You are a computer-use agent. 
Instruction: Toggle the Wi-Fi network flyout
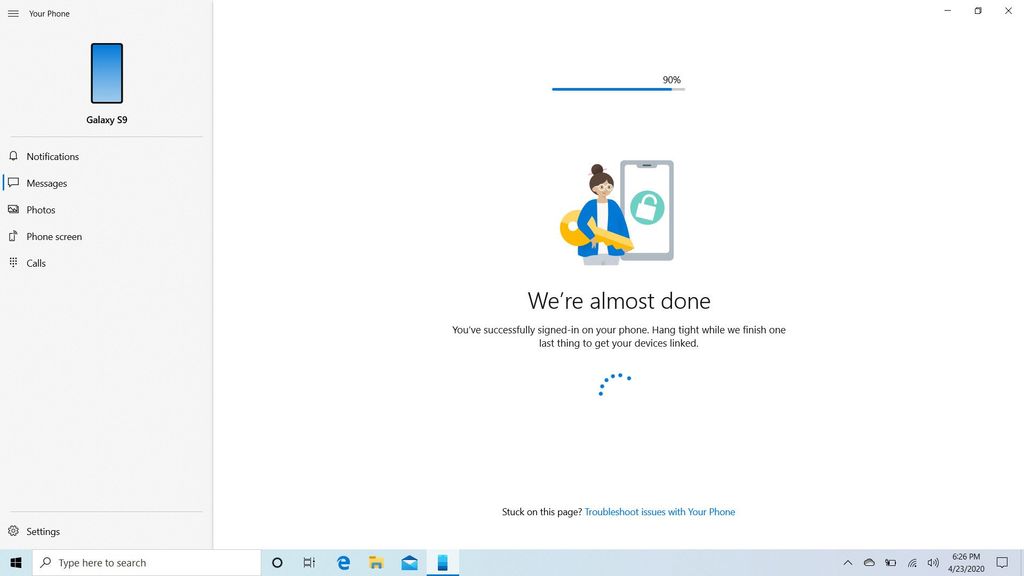(914, 562)
